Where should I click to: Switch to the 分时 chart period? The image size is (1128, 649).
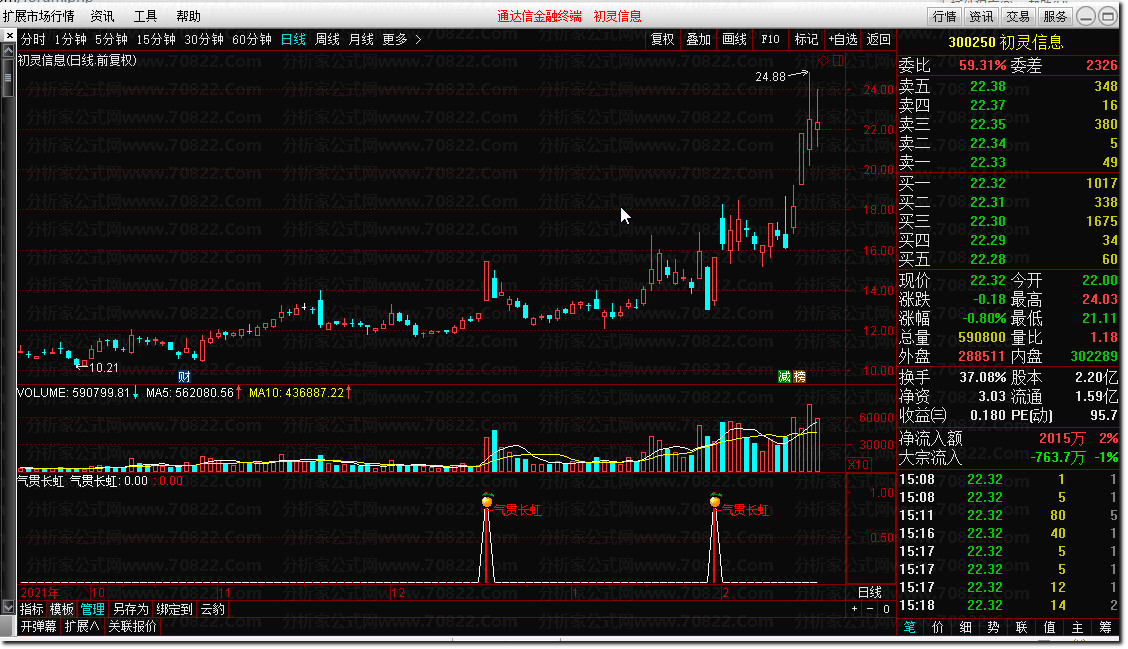pos(33,40)
